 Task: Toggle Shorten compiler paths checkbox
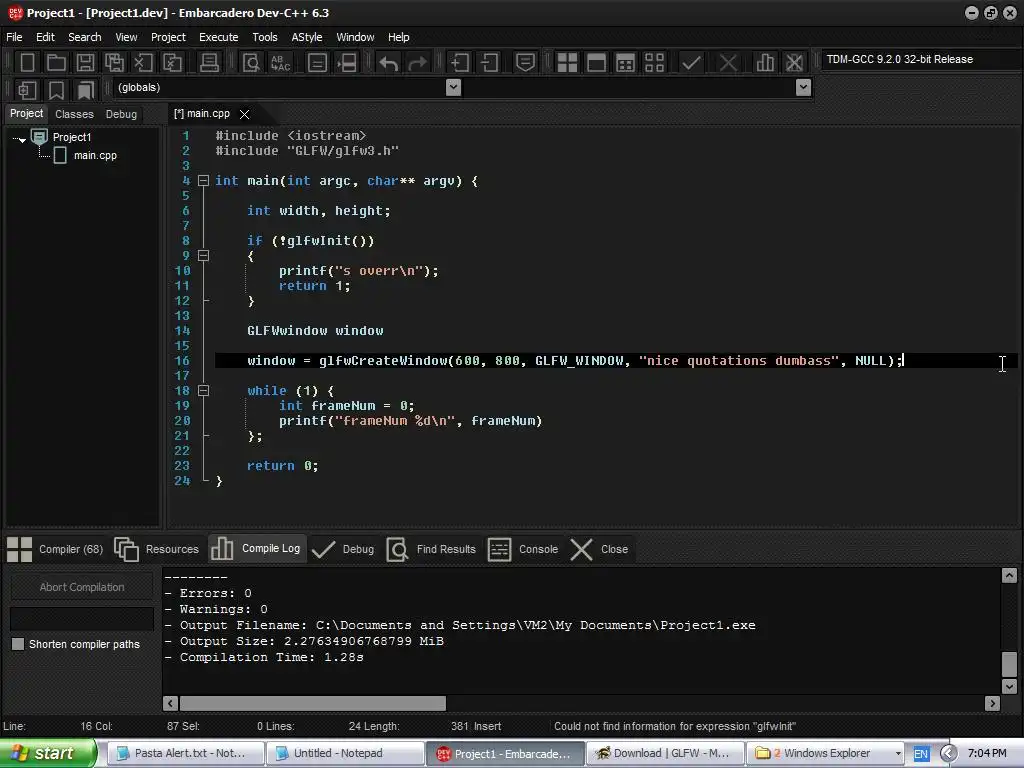click(x=18, y=644)
